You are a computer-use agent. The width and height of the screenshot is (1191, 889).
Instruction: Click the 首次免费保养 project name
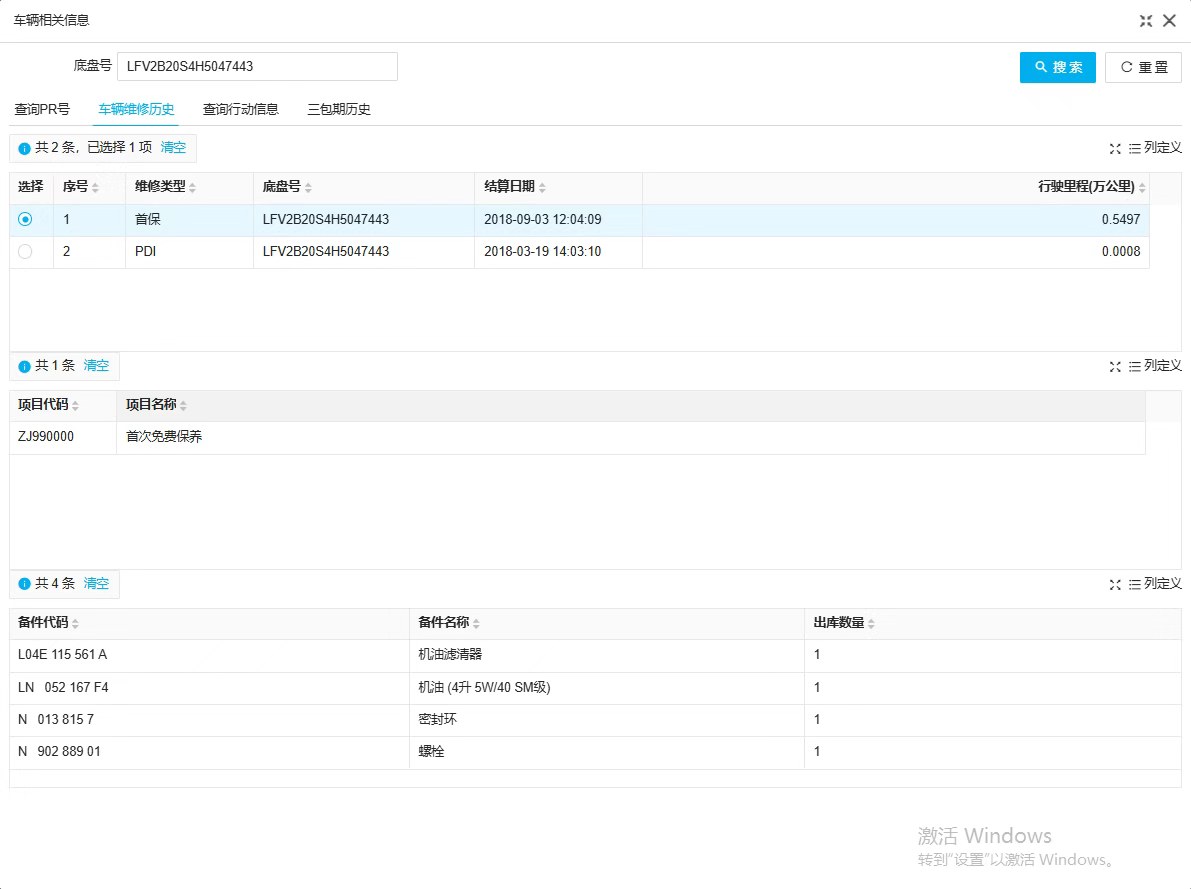tap(164, 437)
